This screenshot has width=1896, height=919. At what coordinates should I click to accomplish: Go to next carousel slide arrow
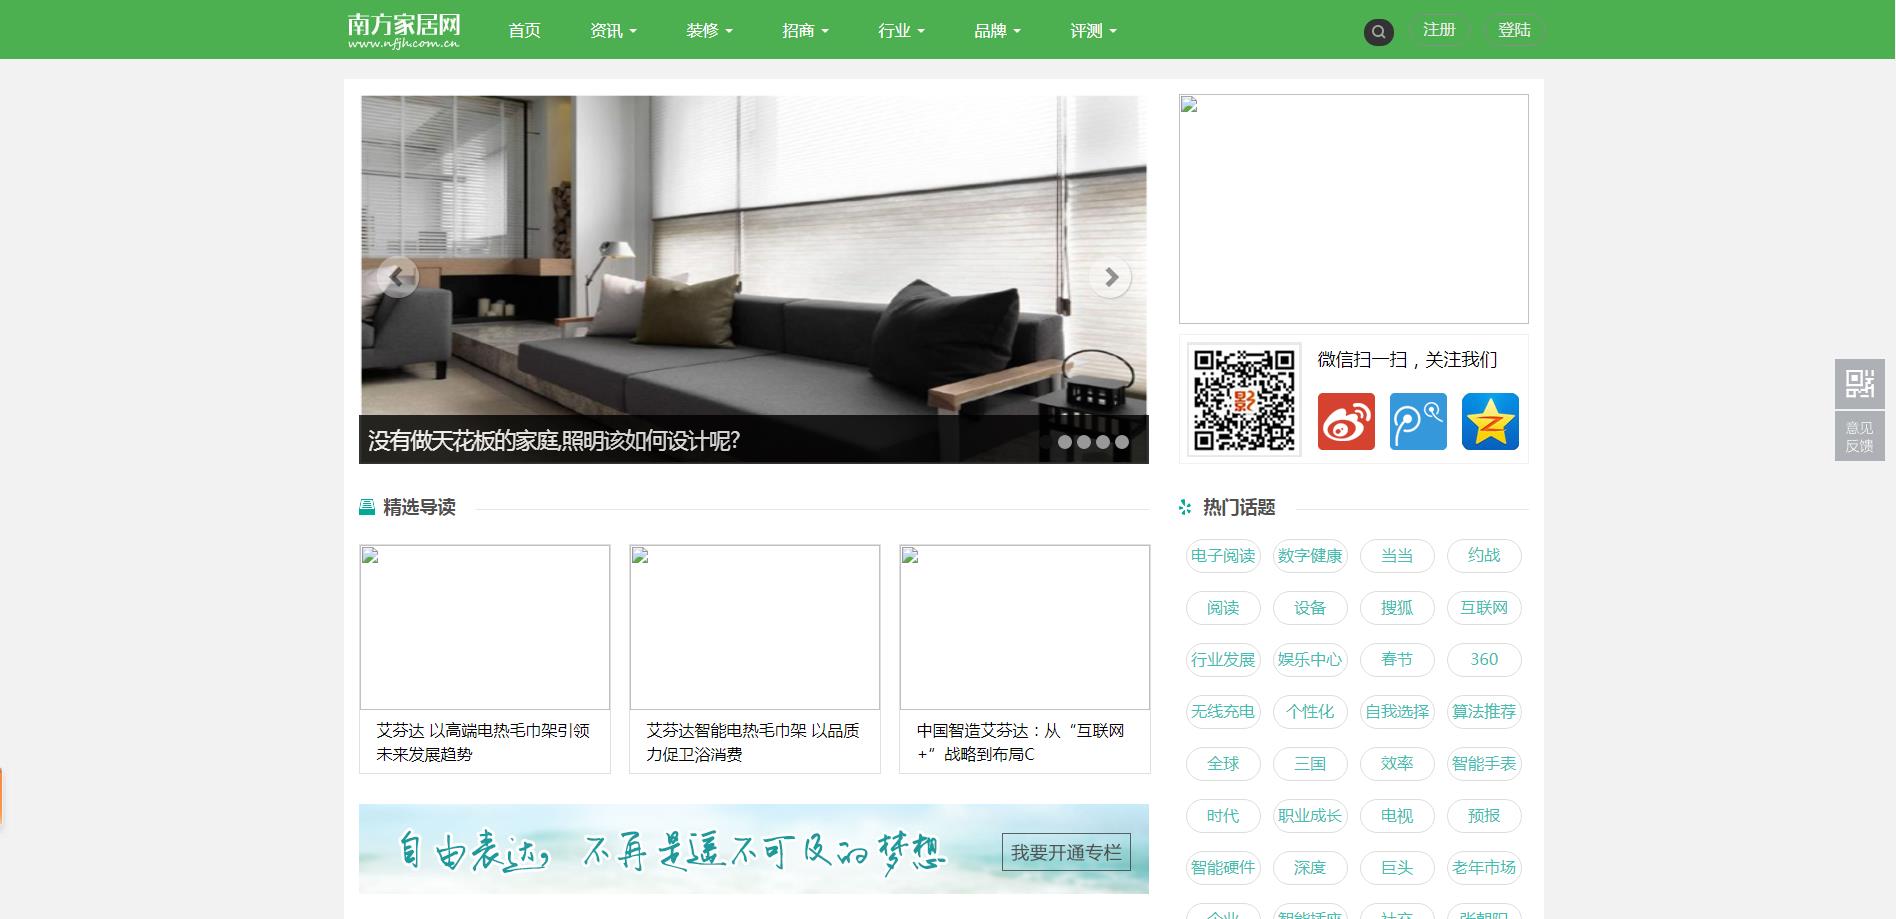[1110, 277]
